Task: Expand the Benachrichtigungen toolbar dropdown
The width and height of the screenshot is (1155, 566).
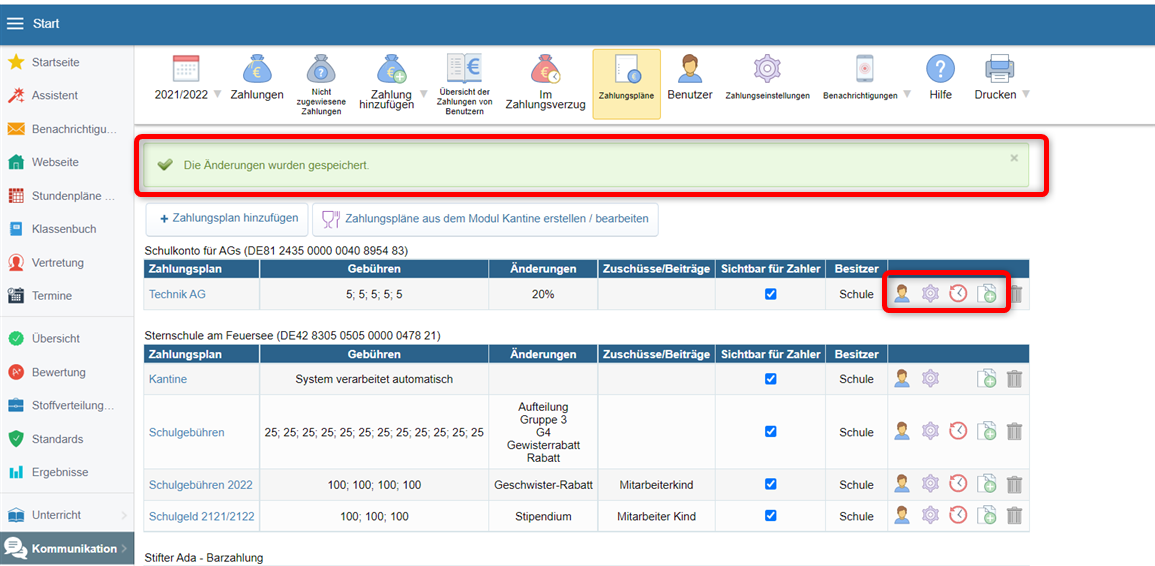Action: click(907, 96)
